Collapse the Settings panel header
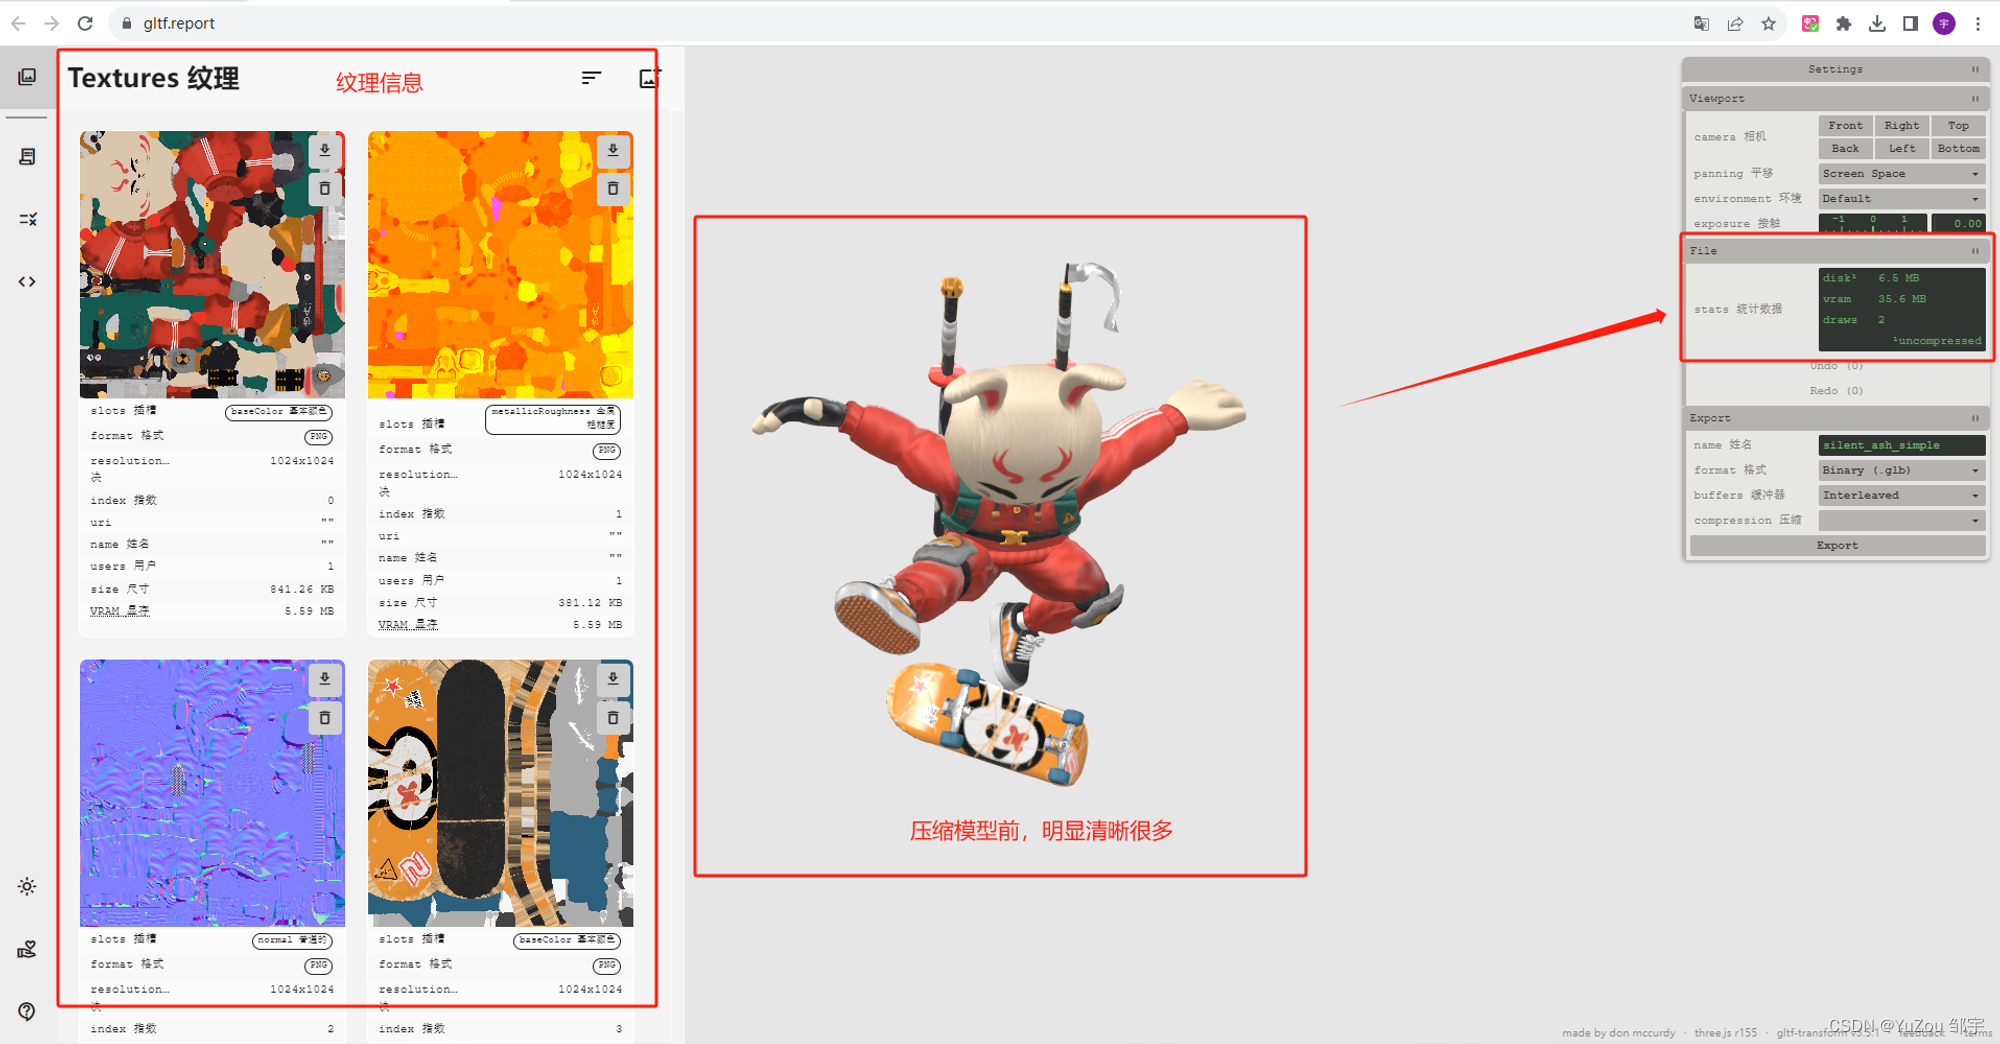This screenshot has width=2000, height=1044. [1836, 69]
